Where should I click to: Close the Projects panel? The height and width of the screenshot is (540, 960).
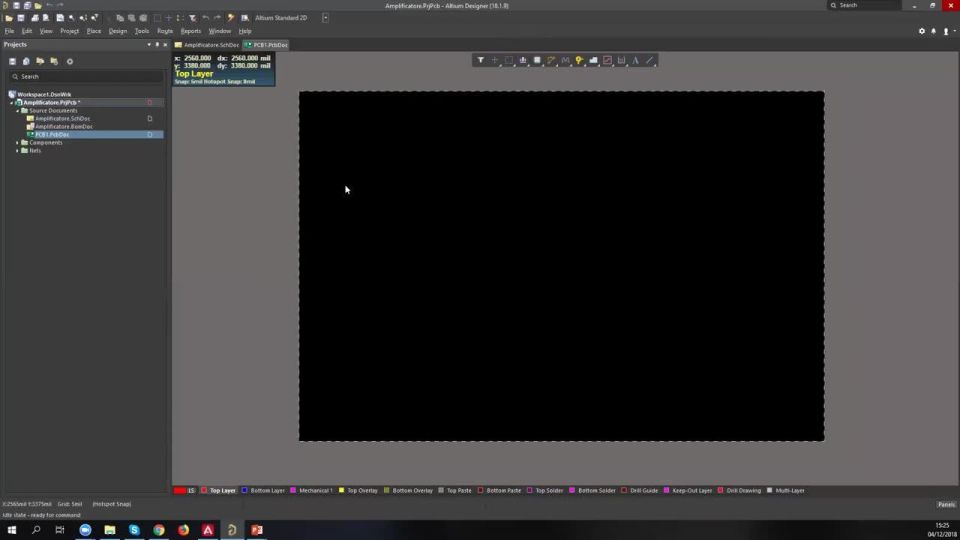click(165, 45)
